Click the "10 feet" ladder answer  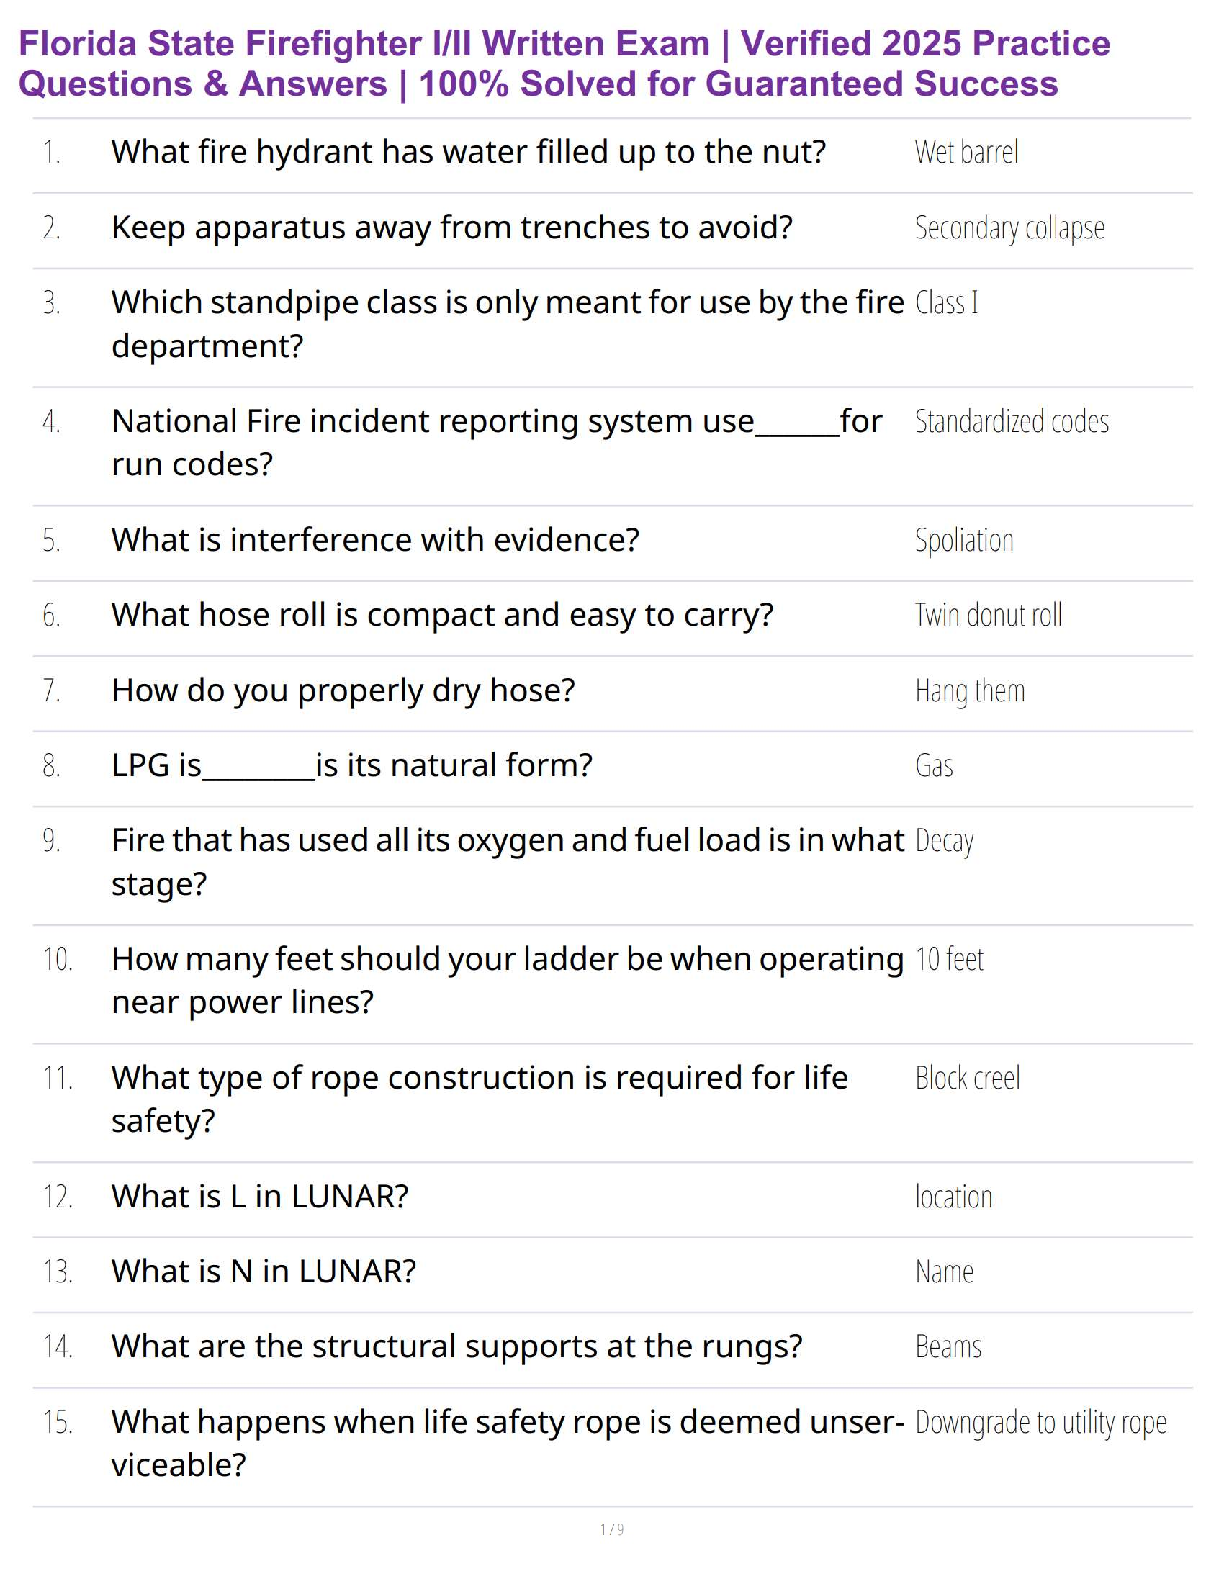[x=949, y=960]
